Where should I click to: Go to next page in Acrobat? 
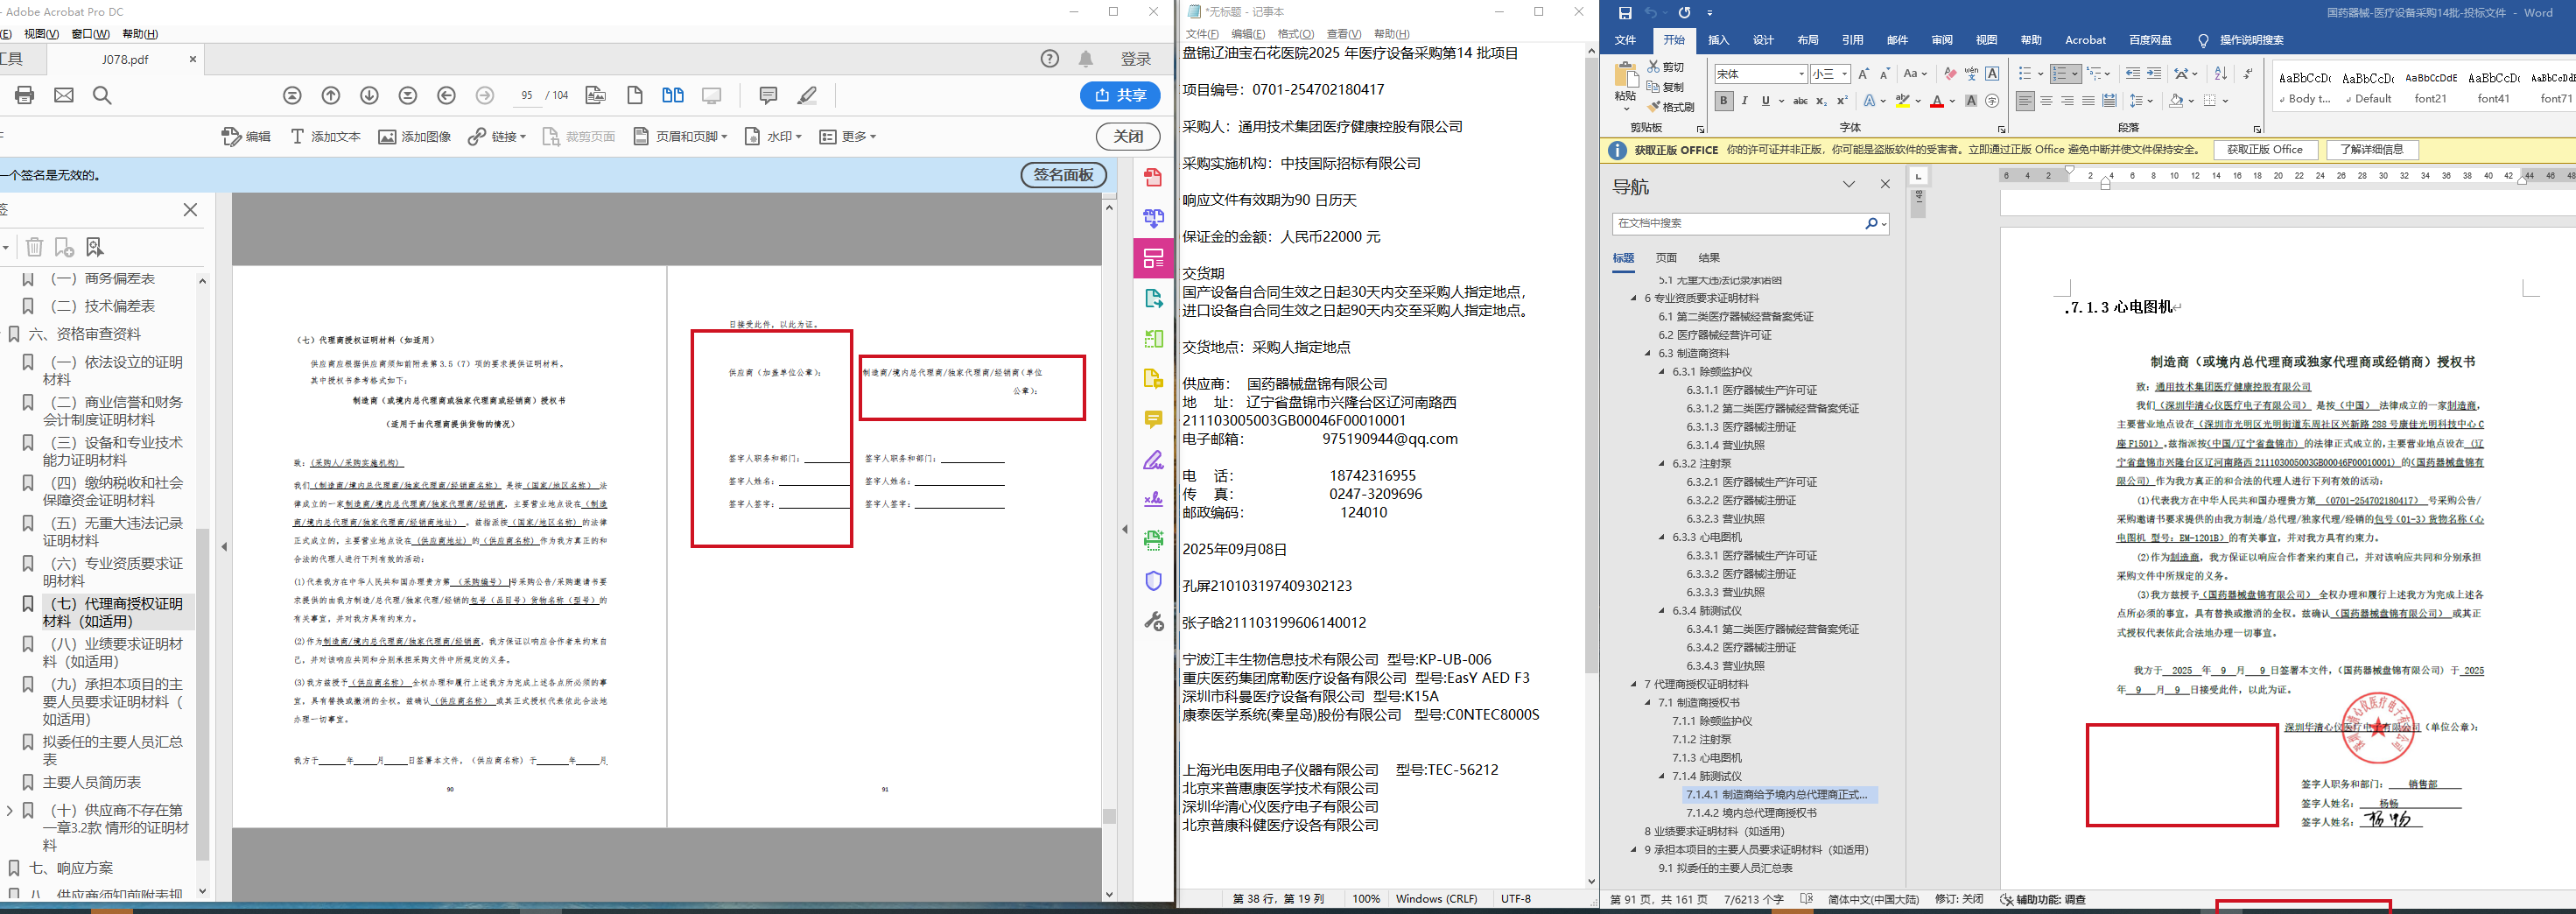coord(369,95)
